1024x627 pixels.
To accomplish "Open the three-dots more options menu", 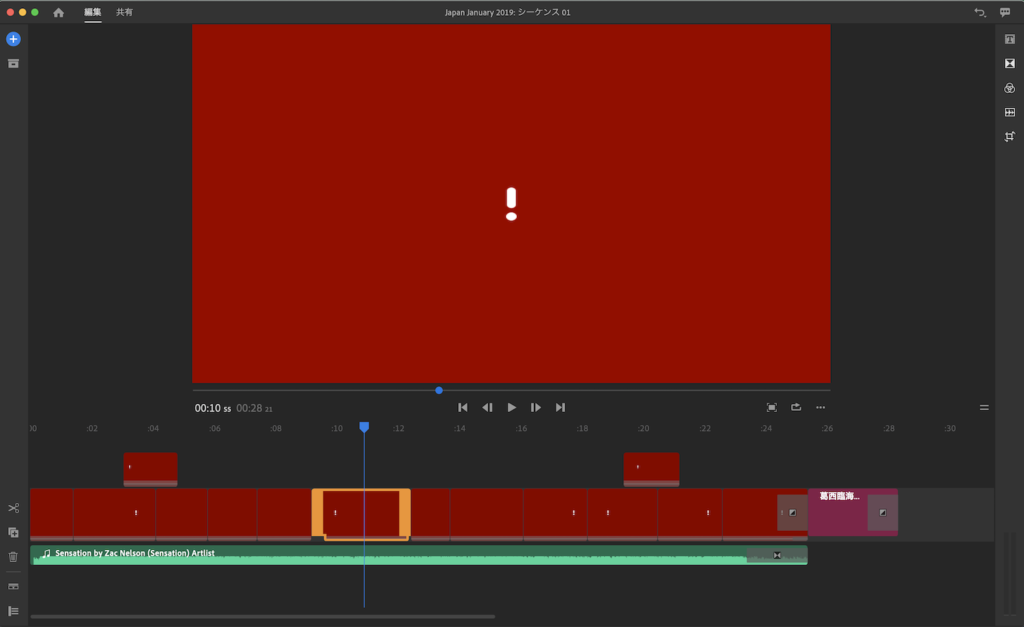I will (821, 407).
